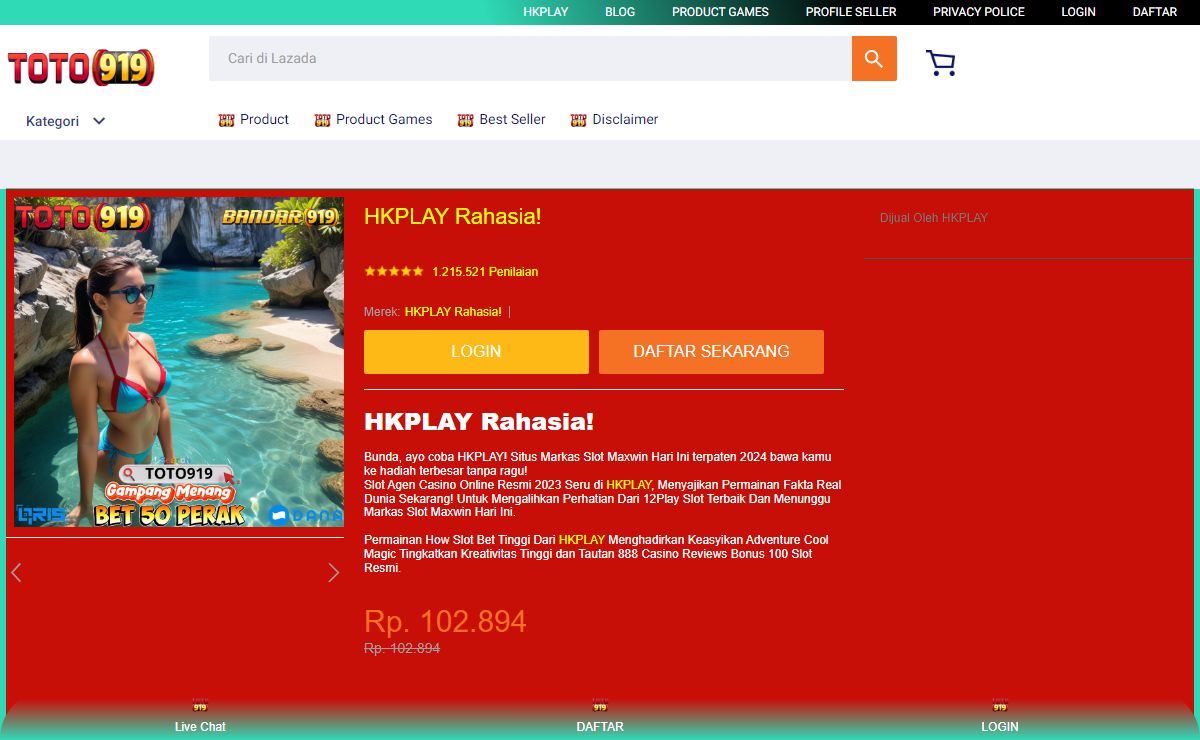Click the icon beside Disclaimer link
Screen dimensions: 1200x740
[x=578, y=120]
